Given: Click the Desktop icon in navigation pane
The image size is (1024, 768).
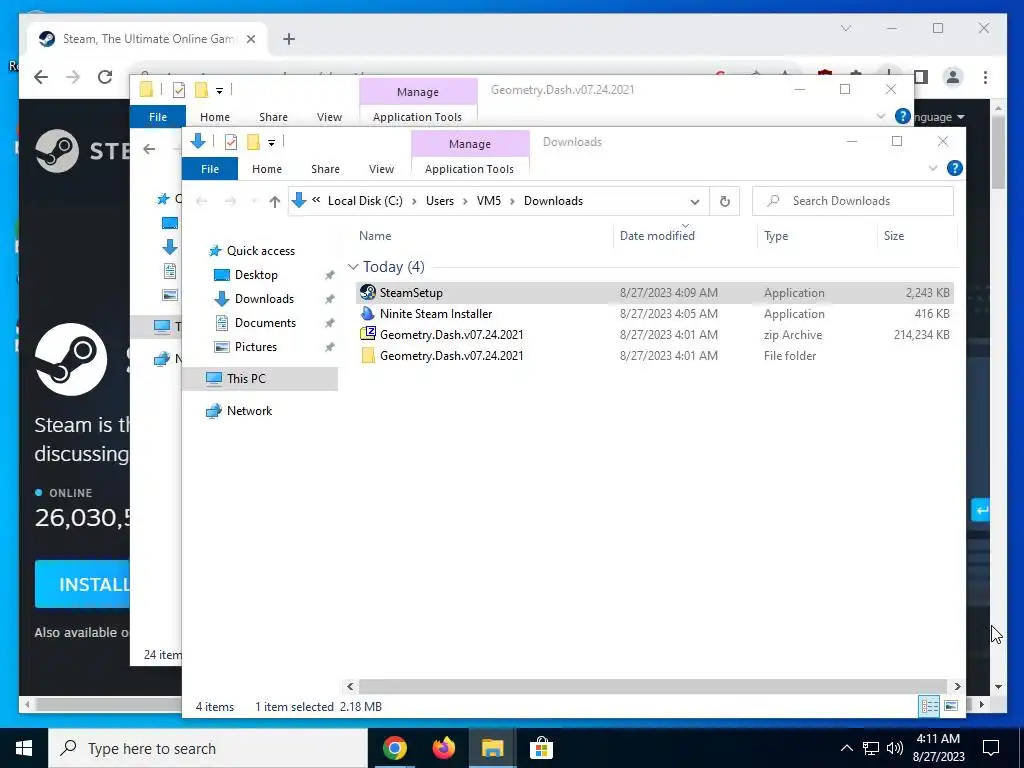Looking at the screenshot, I should tap(222, 275).
